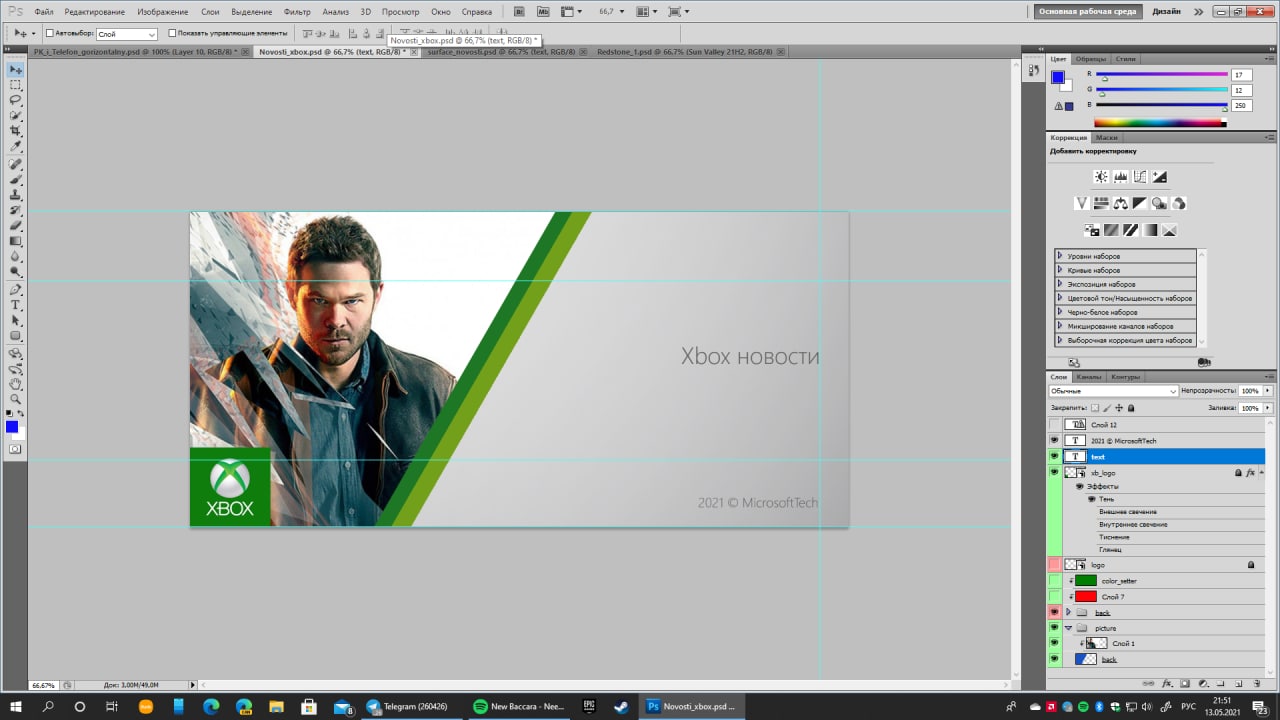Select the Move tool
The width and height of the screenshot is (1280, 720).
pyautogui.click(x=16, y=69)
